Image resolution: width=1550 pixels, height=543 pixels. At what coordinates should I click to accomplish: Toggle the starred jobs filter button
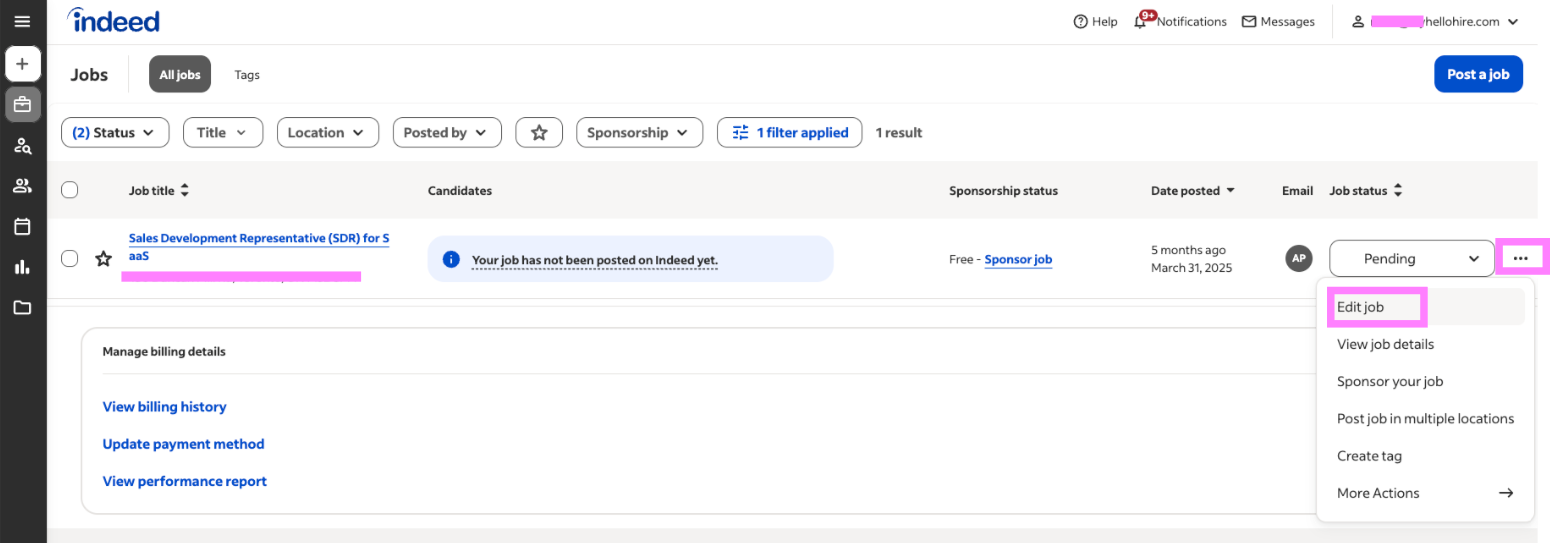(x=539, y=132)
